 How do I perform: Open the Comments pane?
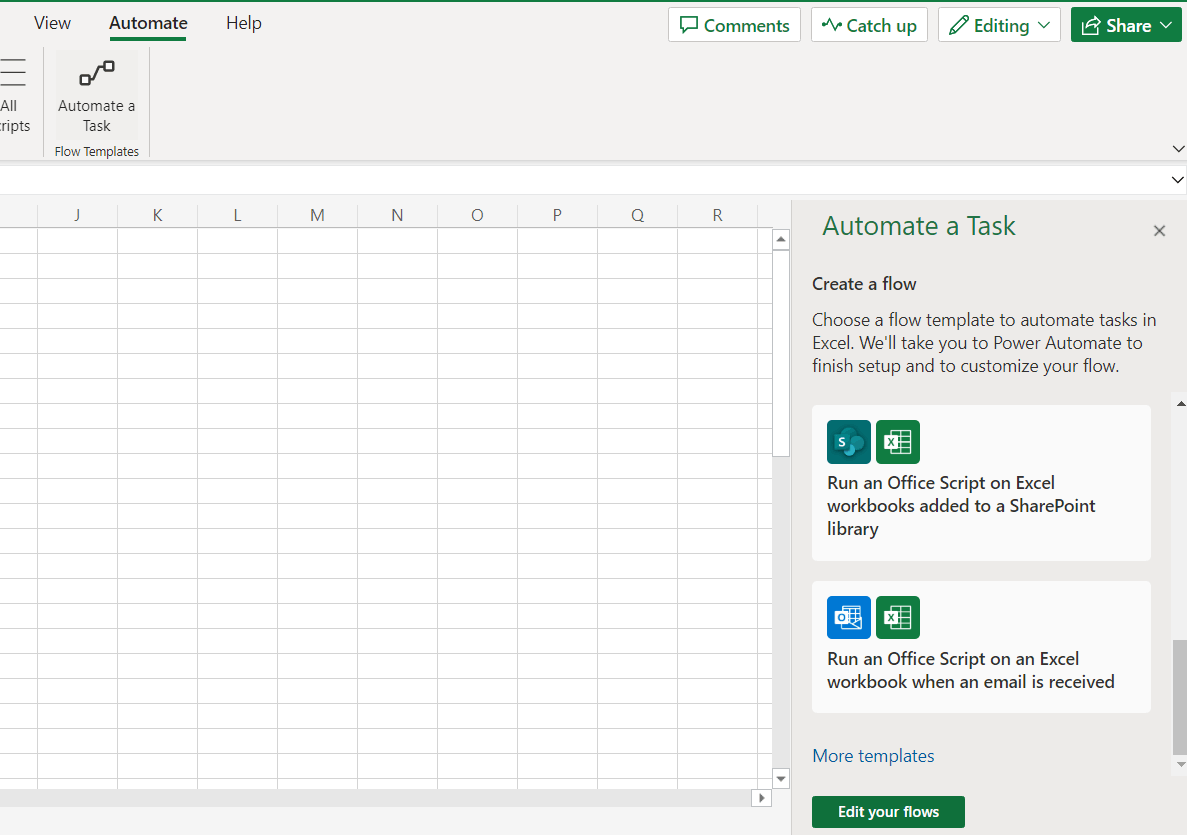[734, 25]
